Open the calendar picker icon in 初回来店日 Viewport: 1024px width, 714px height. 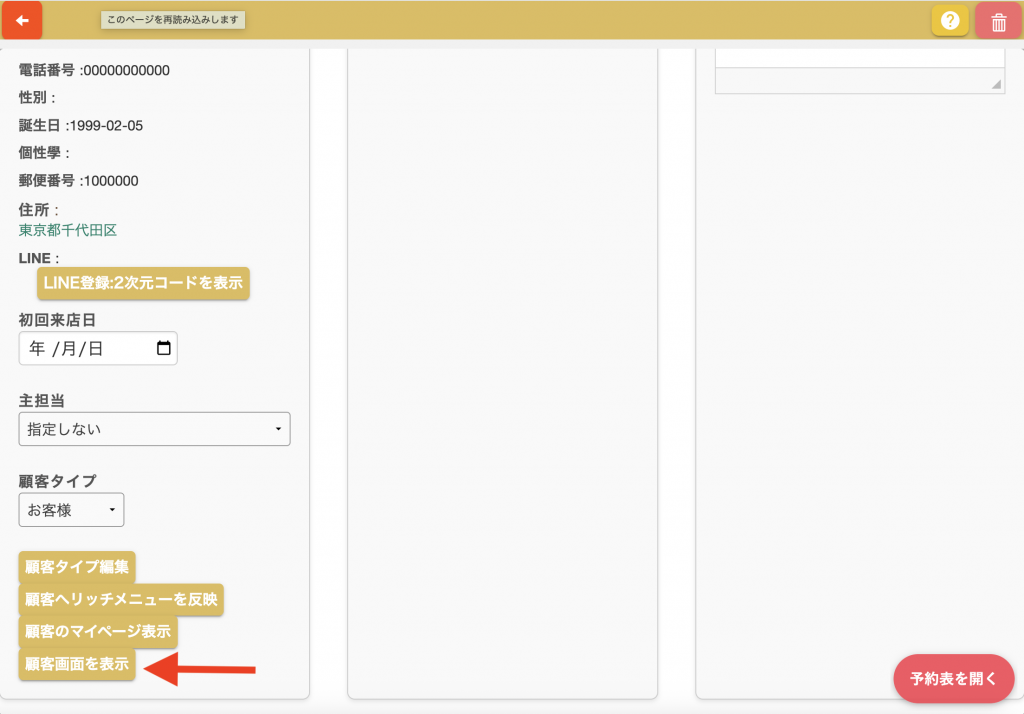[x=164, y=349]
